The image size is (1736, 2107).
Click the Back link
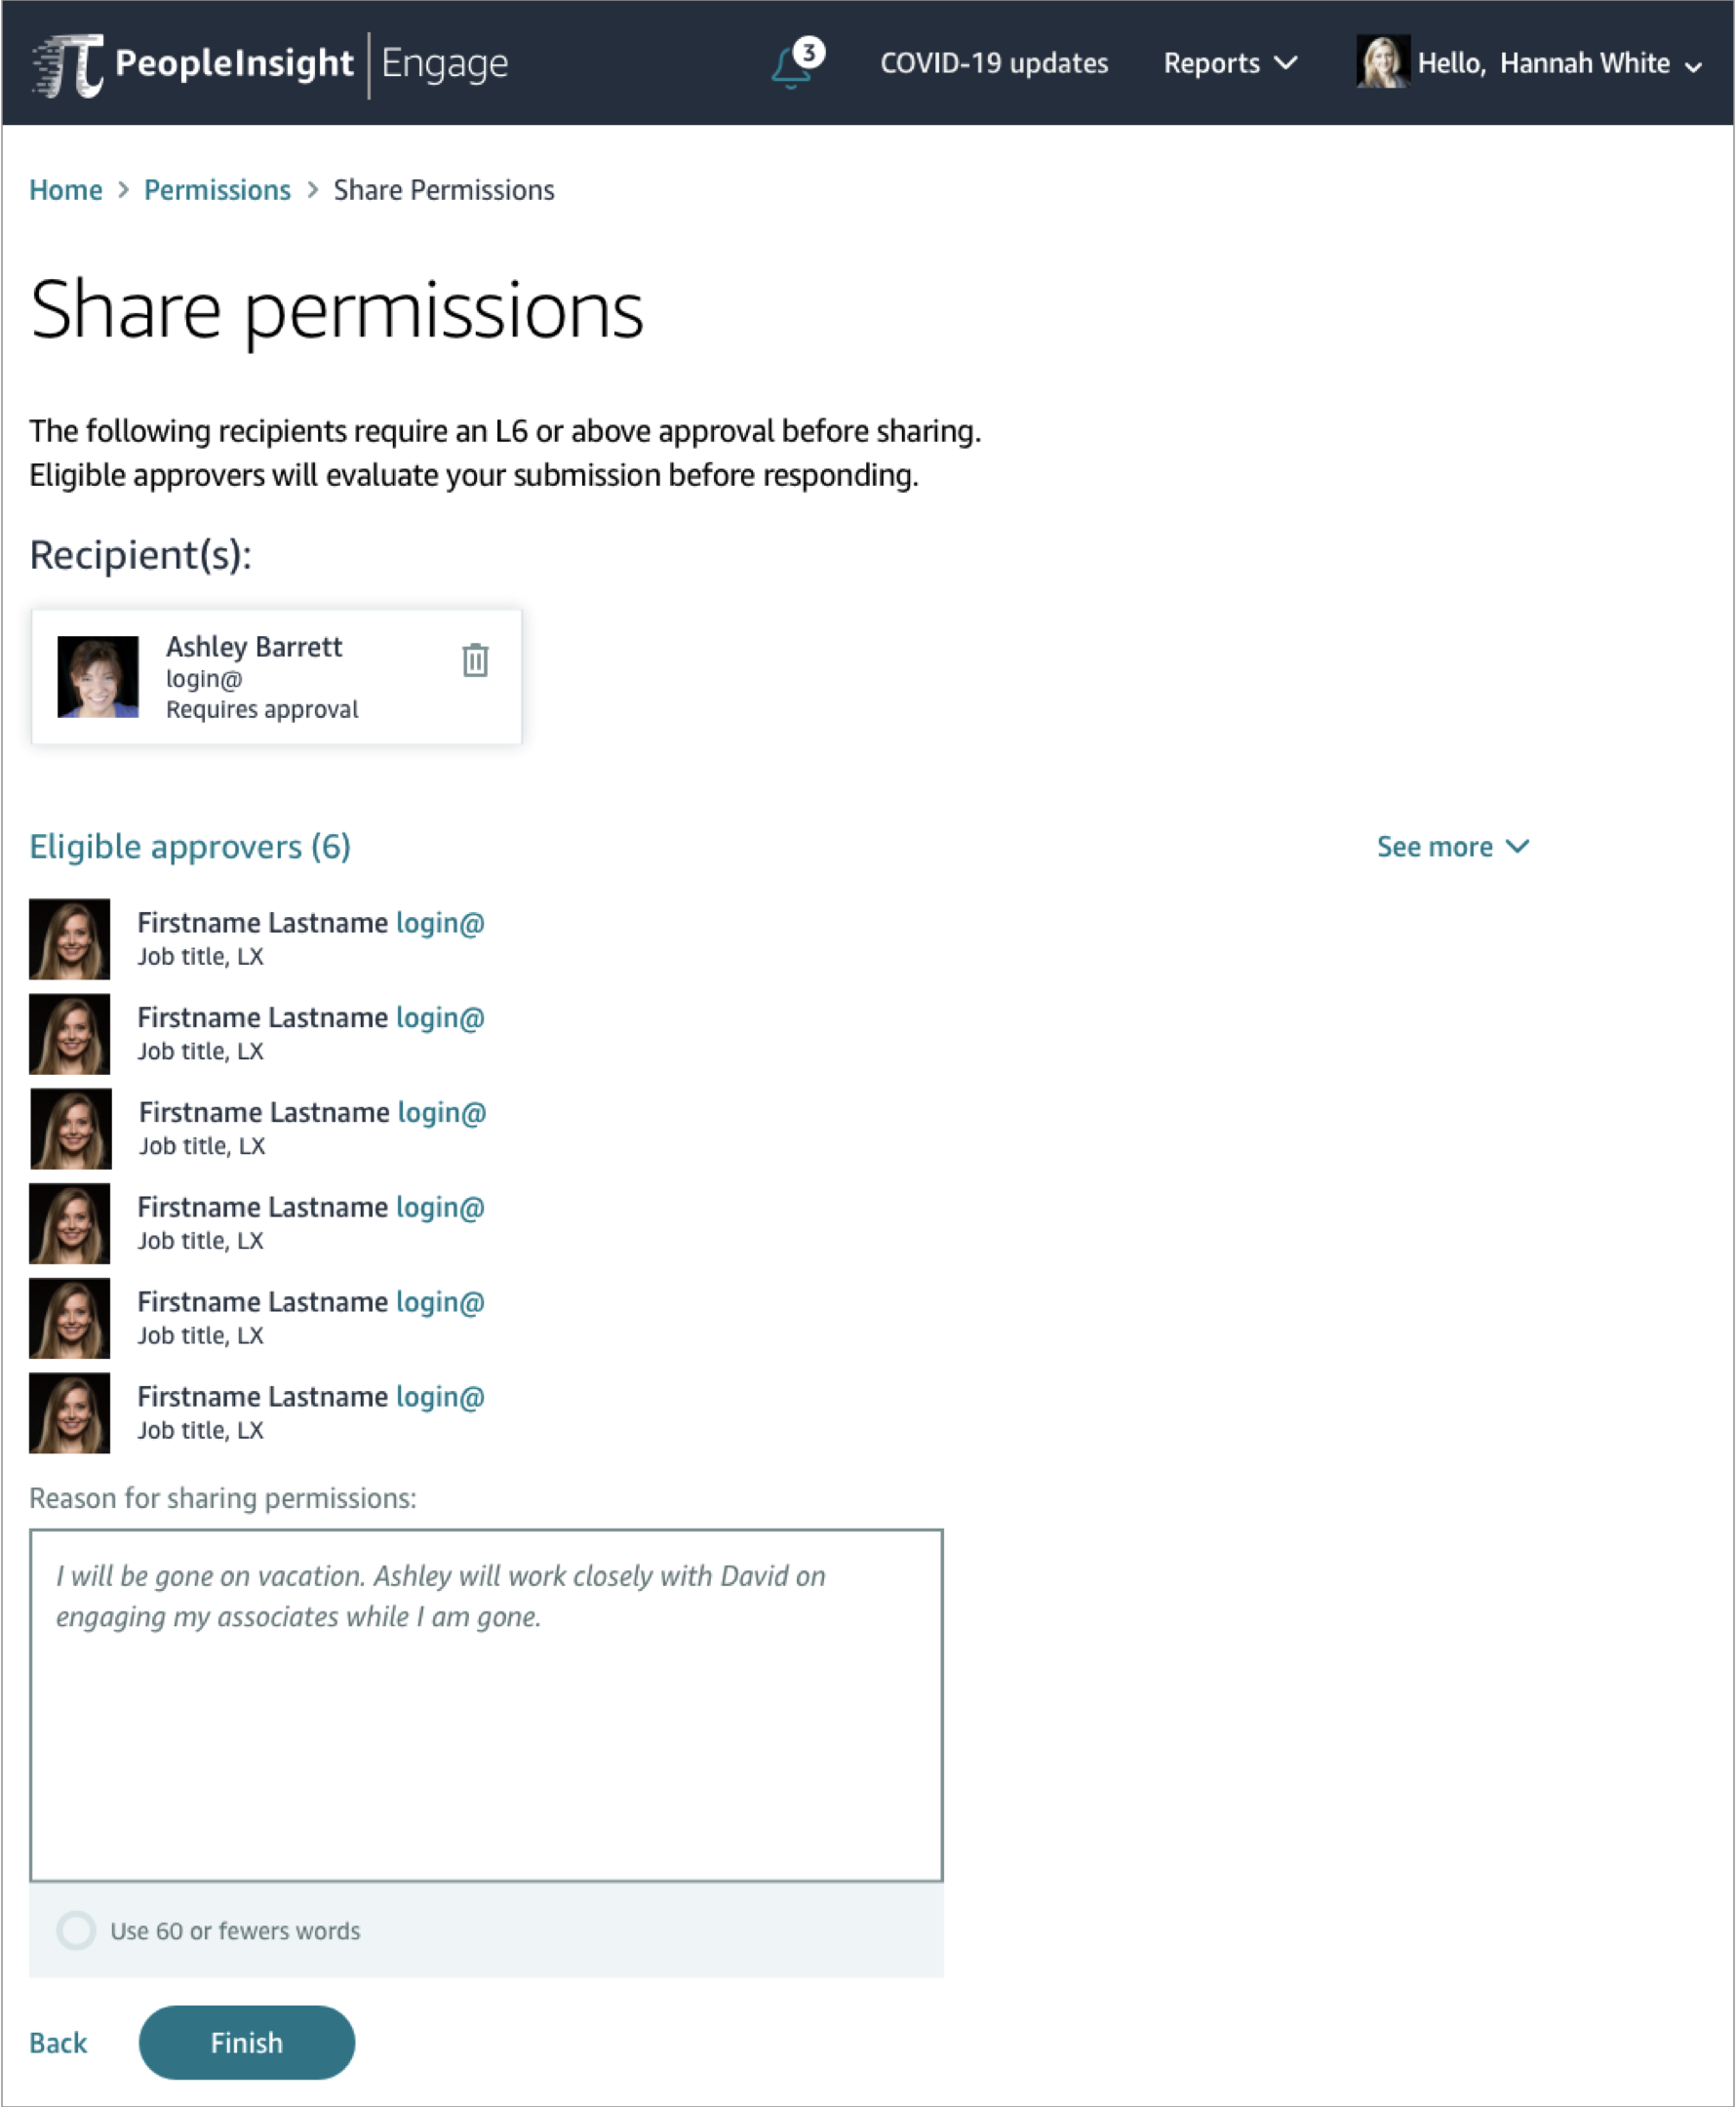click(x=58, y=2043)
